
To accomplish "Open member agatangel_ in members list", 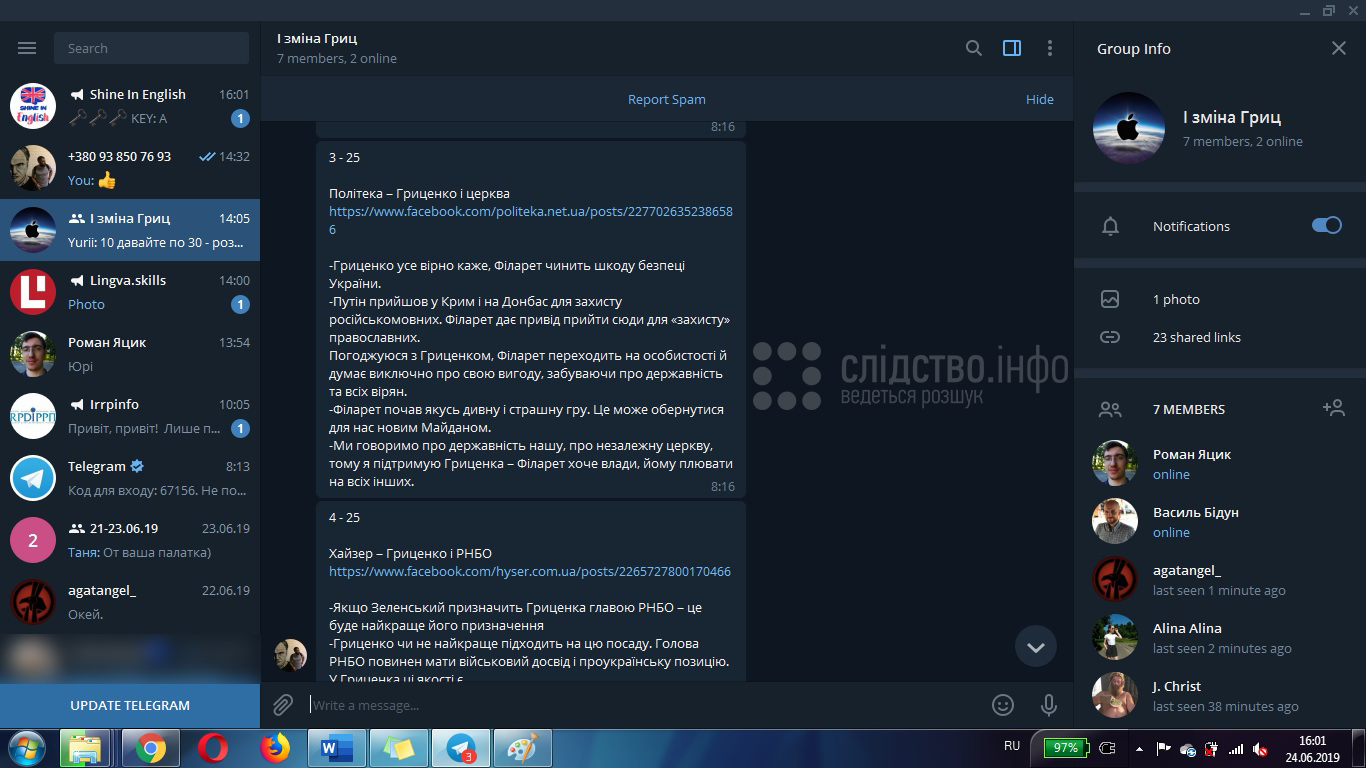I will [x=1220, y=579].
